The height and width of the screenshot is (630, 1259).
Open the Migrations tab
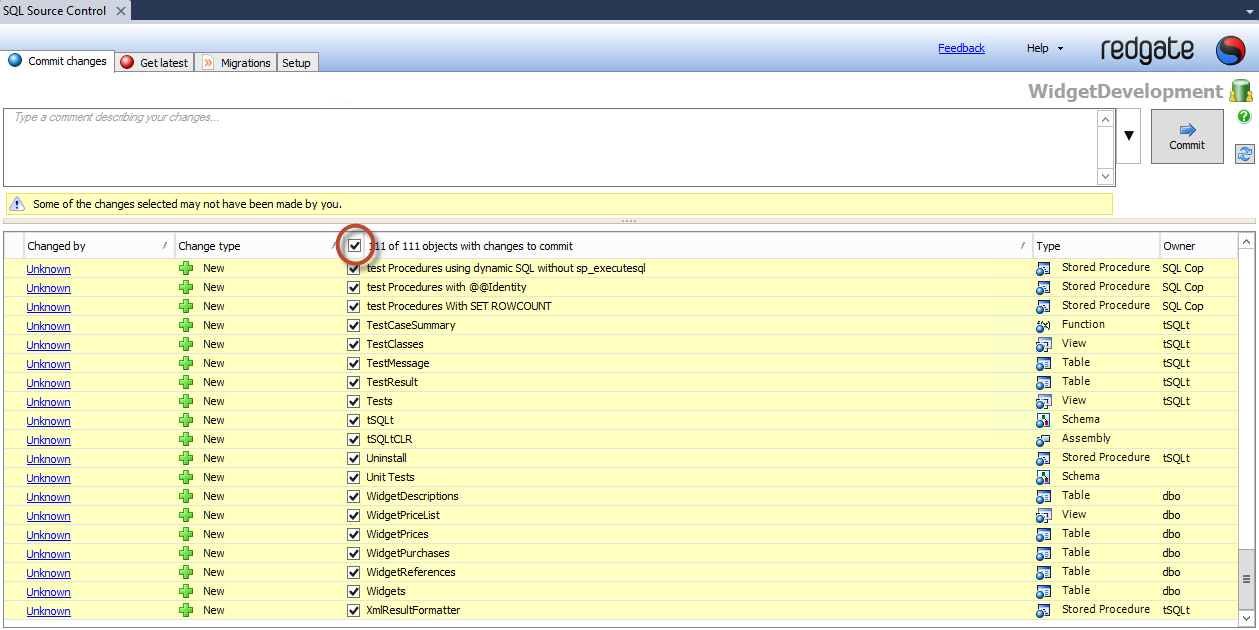tap(236, 63)
